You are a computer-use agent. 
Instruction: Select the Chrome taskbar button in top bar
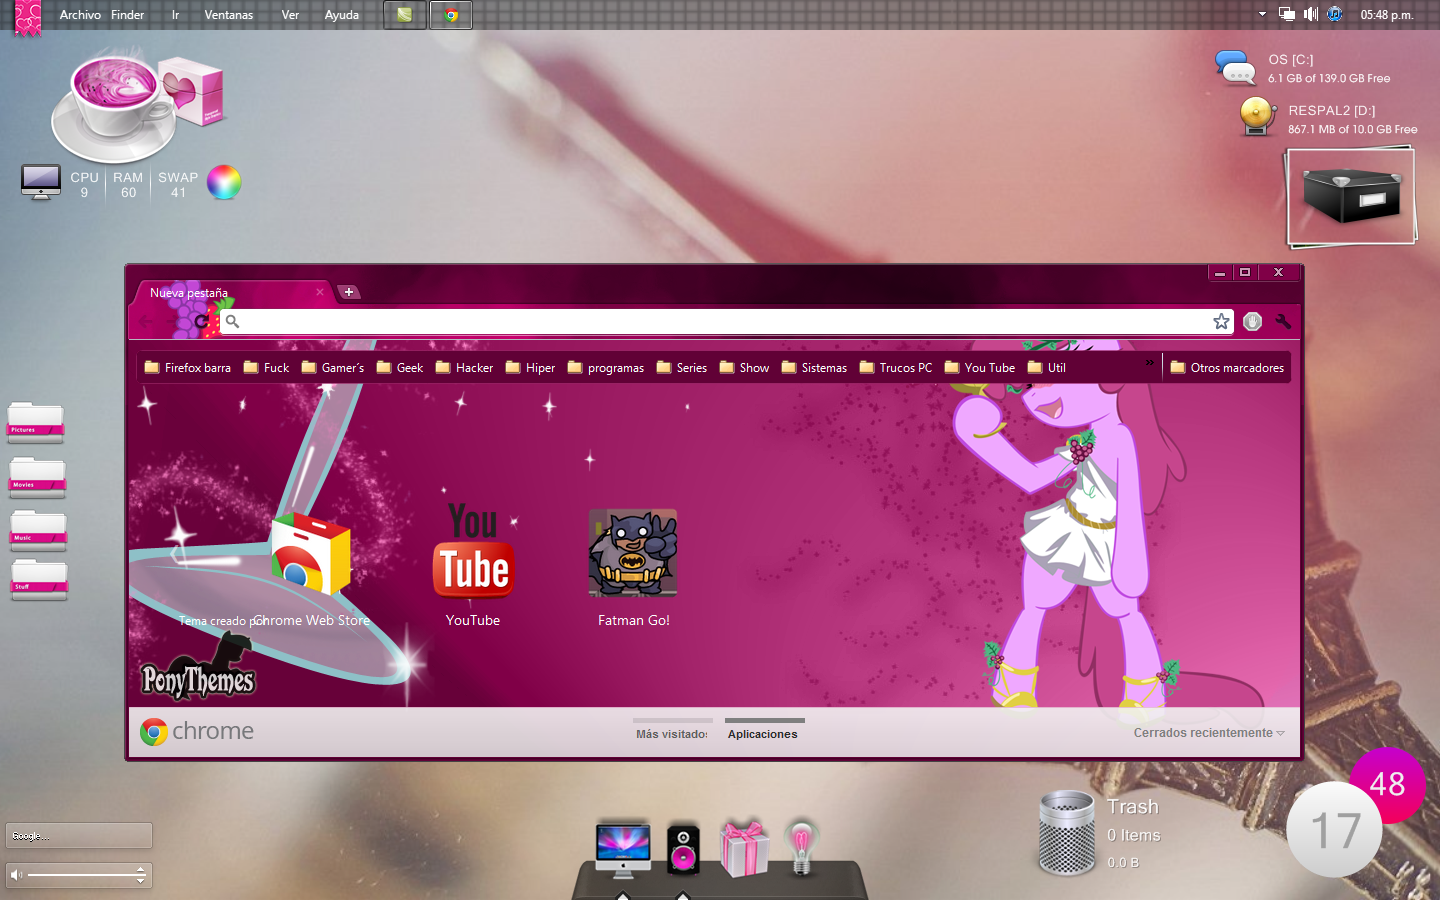click(x=451, y=15)
